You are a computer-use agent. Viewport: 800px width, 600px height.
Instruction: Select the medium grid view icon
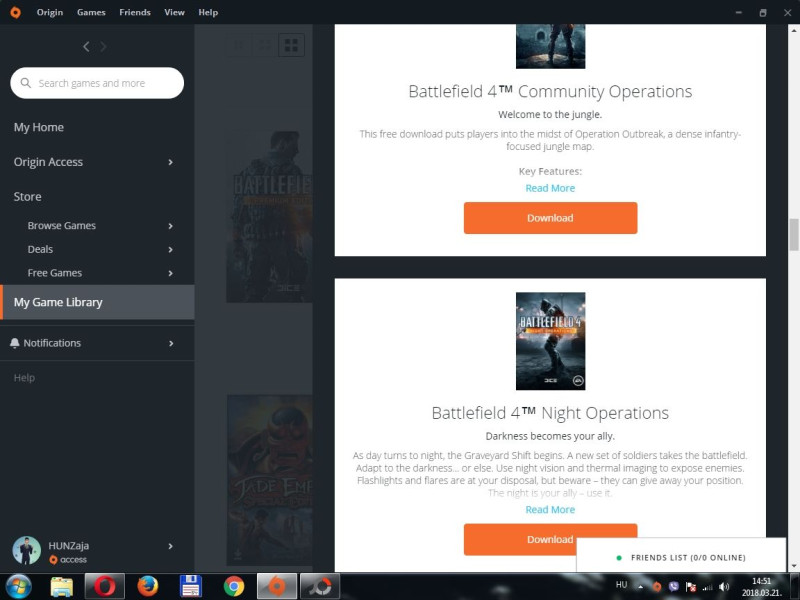tap(265, 45)
